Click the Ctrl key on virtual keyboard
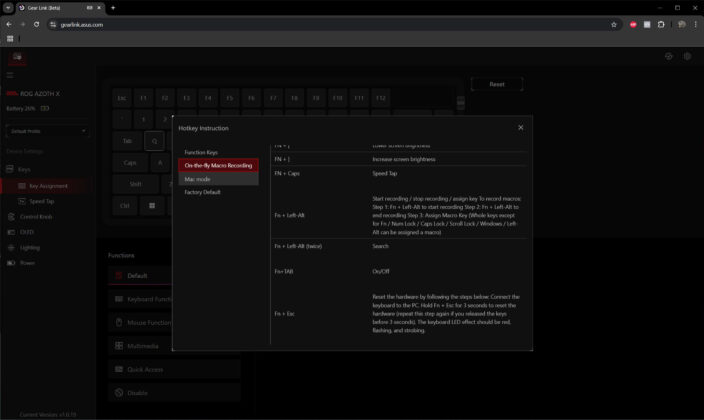The height and width of the screenshot is (420, 704). pyautogui.click(x=124, y=206)
